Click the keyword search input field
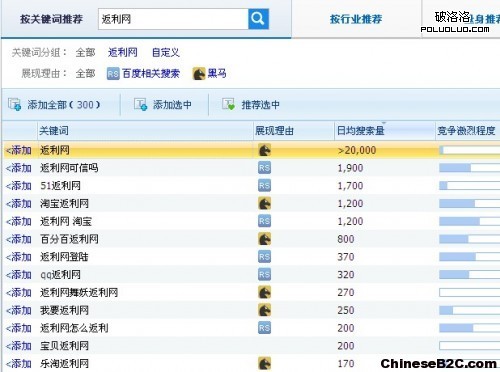500x372 pixels. [173, 19]
